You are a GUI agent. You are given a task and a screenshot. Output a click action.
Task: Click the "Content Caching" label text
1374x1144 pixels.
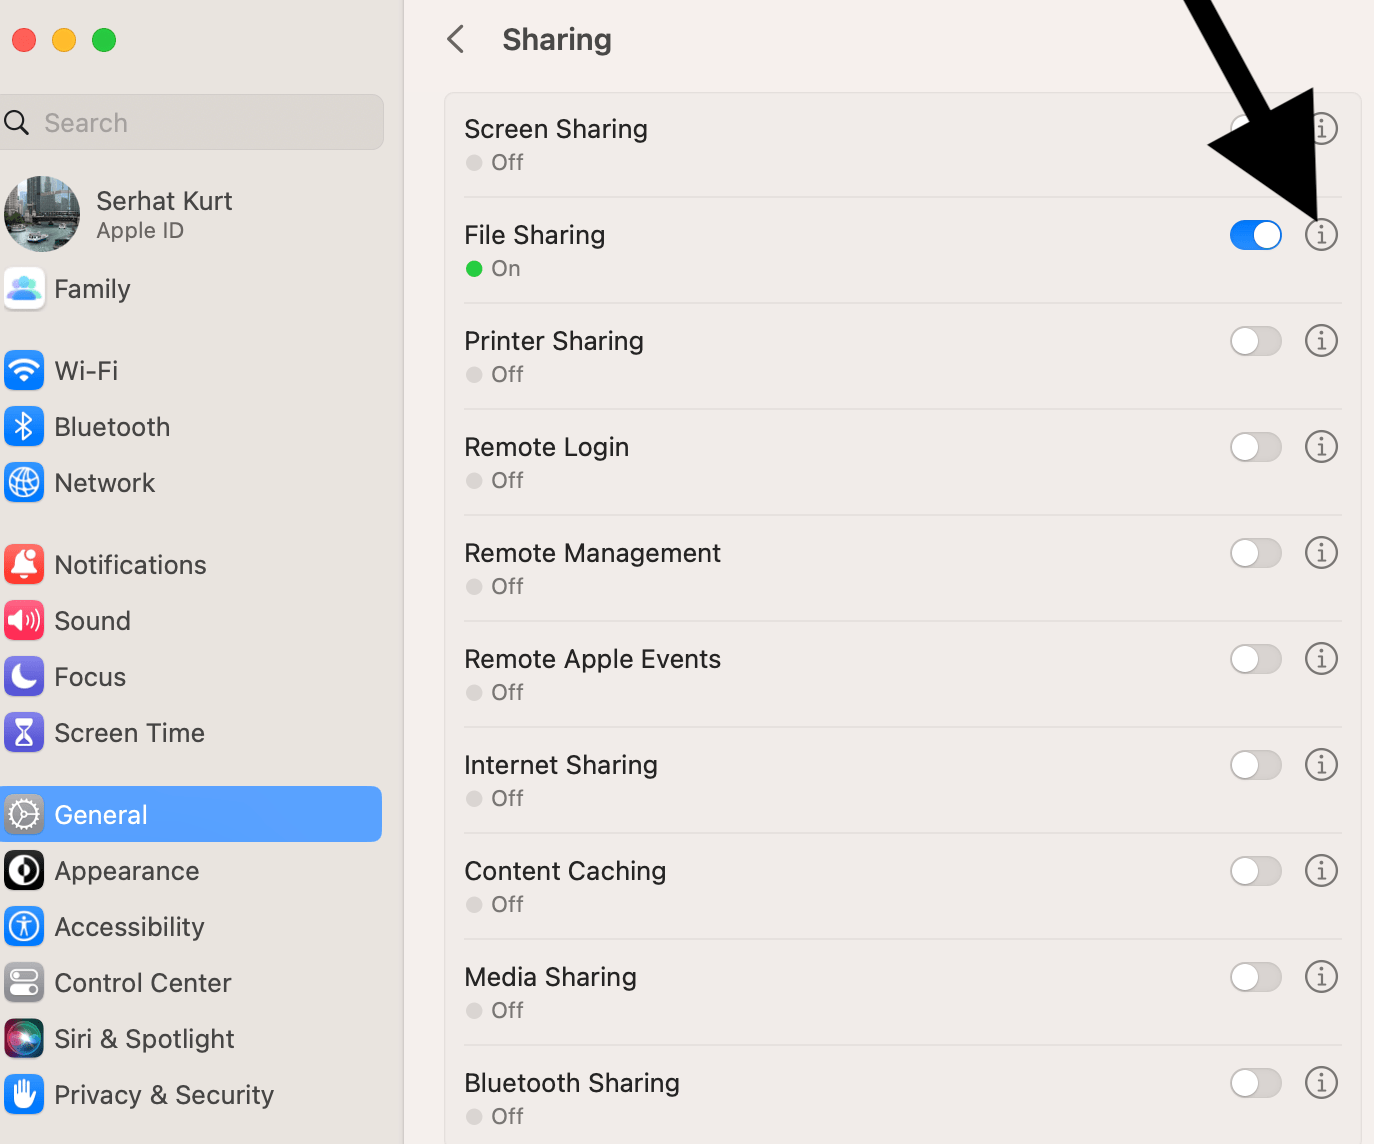pyautogui.click(x=565, y=871)
